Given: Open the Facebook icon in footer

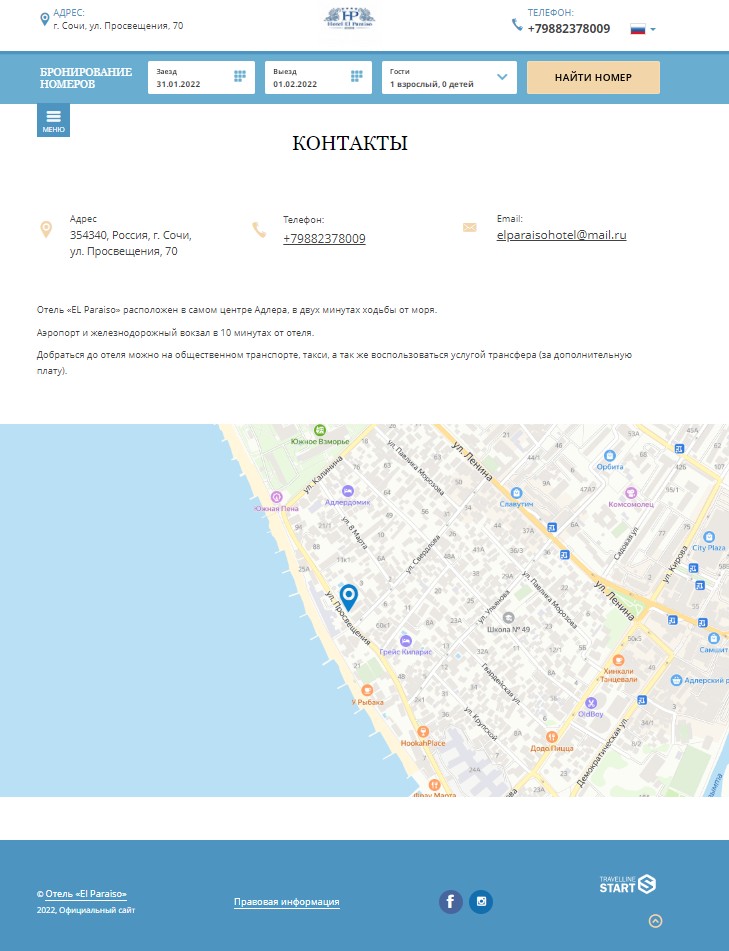Looking at the screenshot, I should [x=451, y=902].
